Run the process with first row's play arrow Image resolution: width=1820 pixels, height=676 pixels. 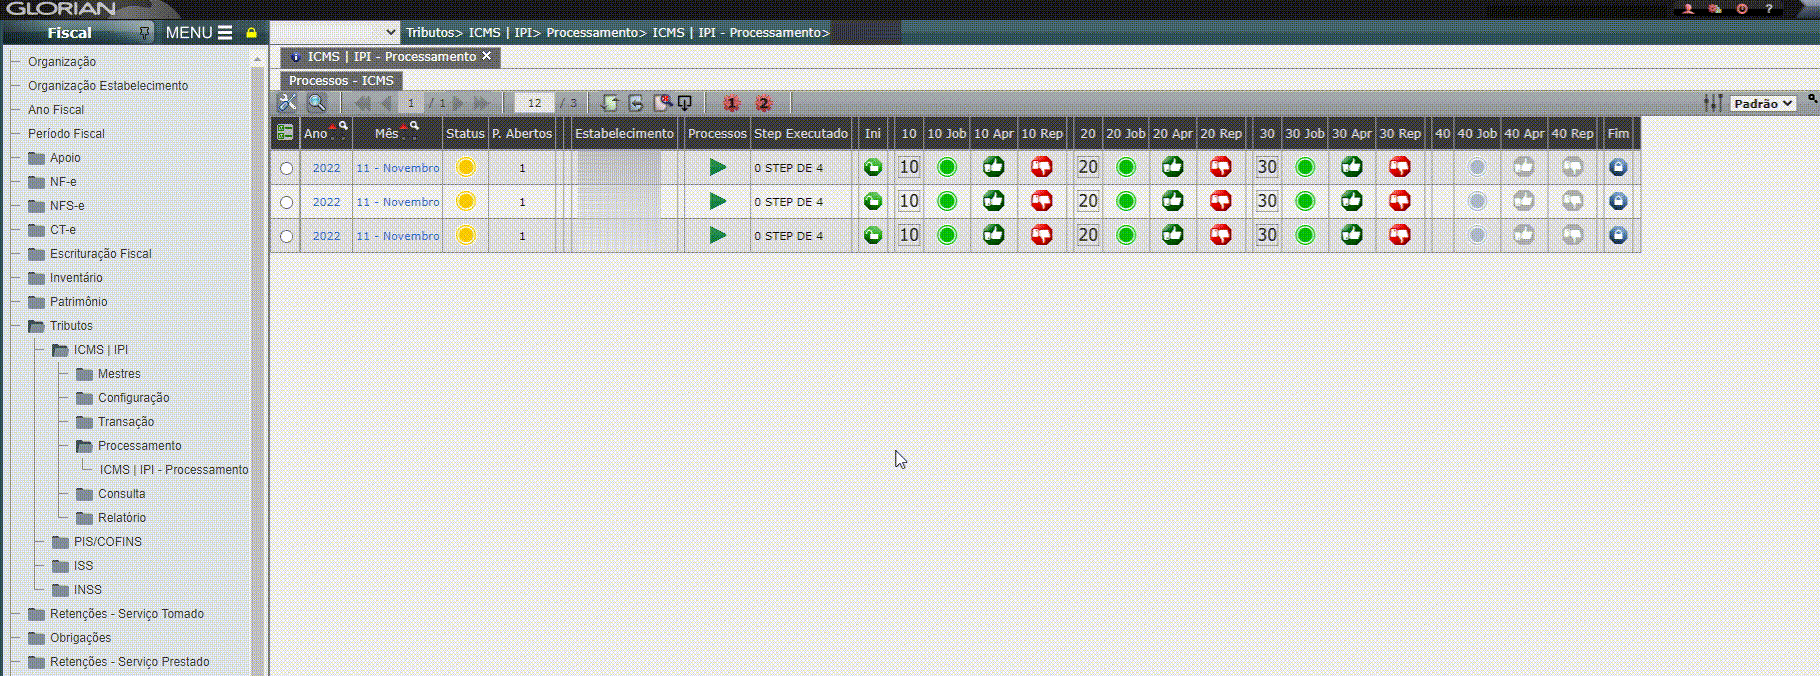717,167
